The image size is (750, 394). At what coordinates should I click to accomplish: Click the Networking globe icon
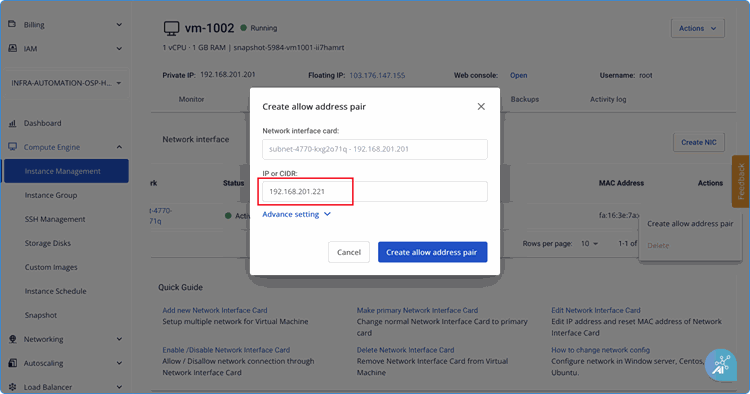tap(12, 339)
